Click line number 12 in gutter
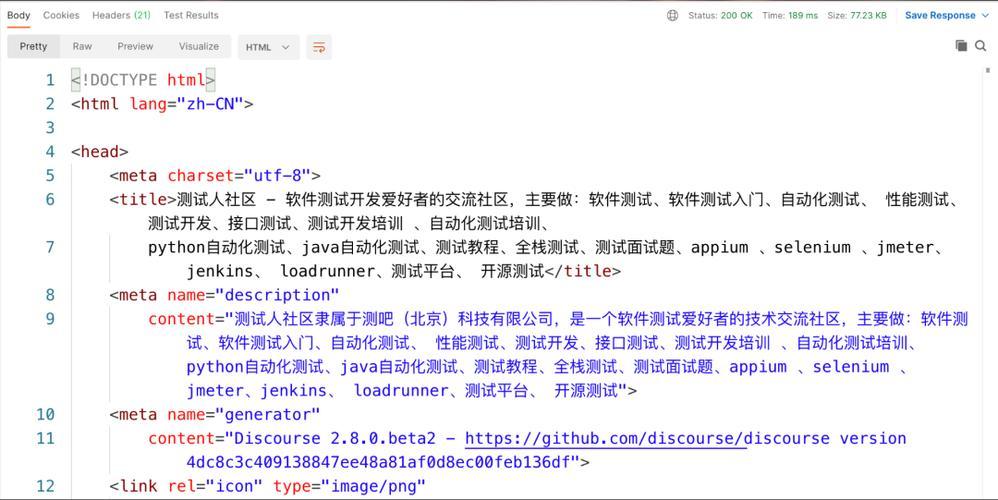This screenshot has width=998, height=500. tap(45, 486)
